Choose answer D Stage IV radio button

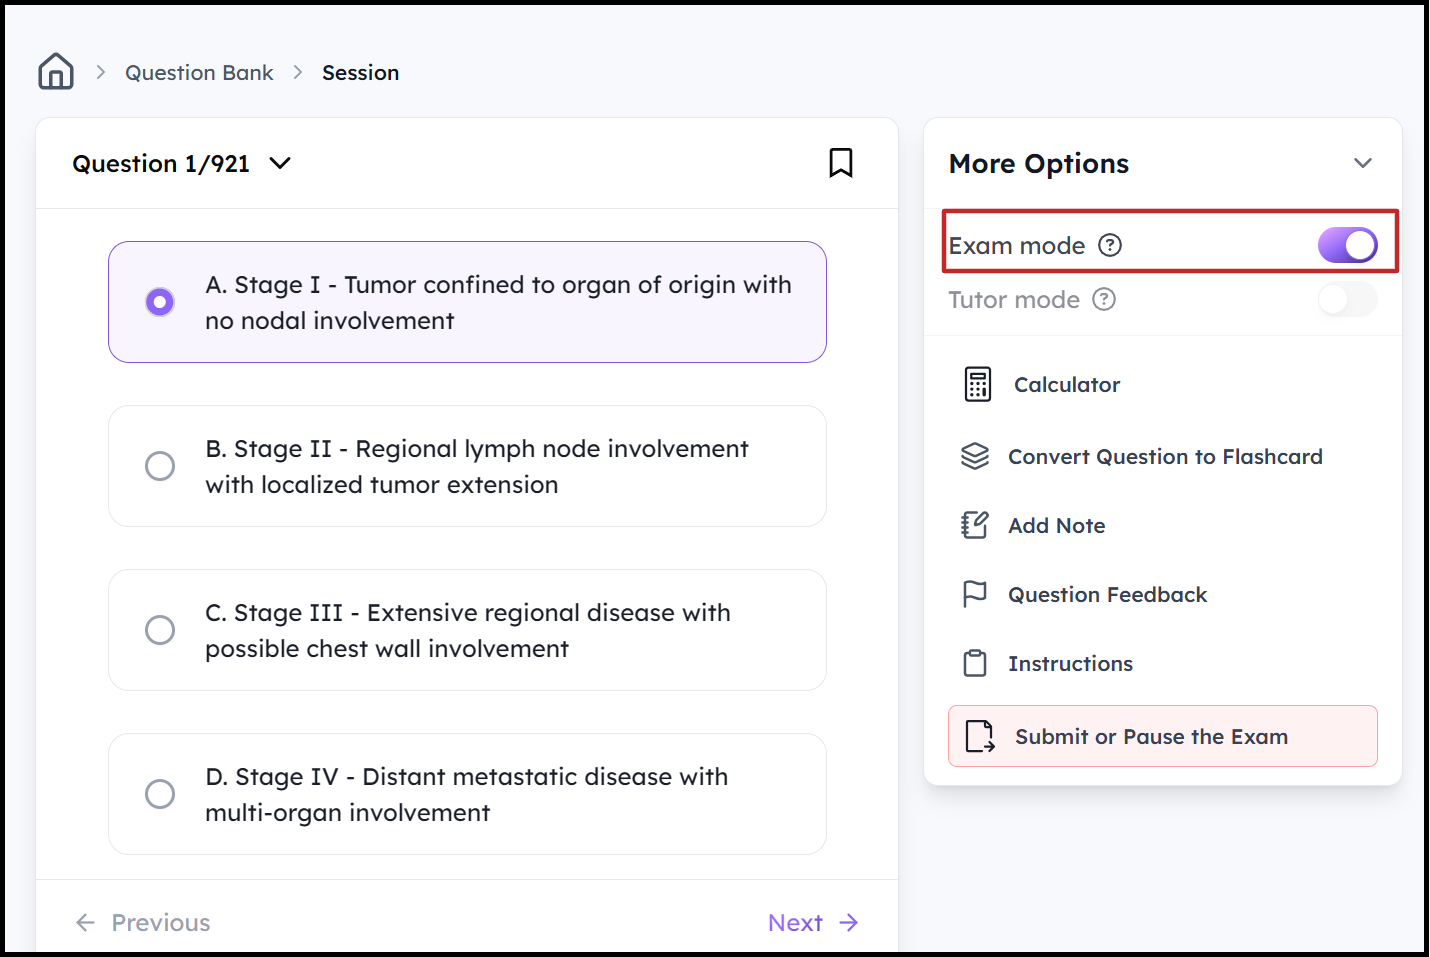click(x=160, y=794)
